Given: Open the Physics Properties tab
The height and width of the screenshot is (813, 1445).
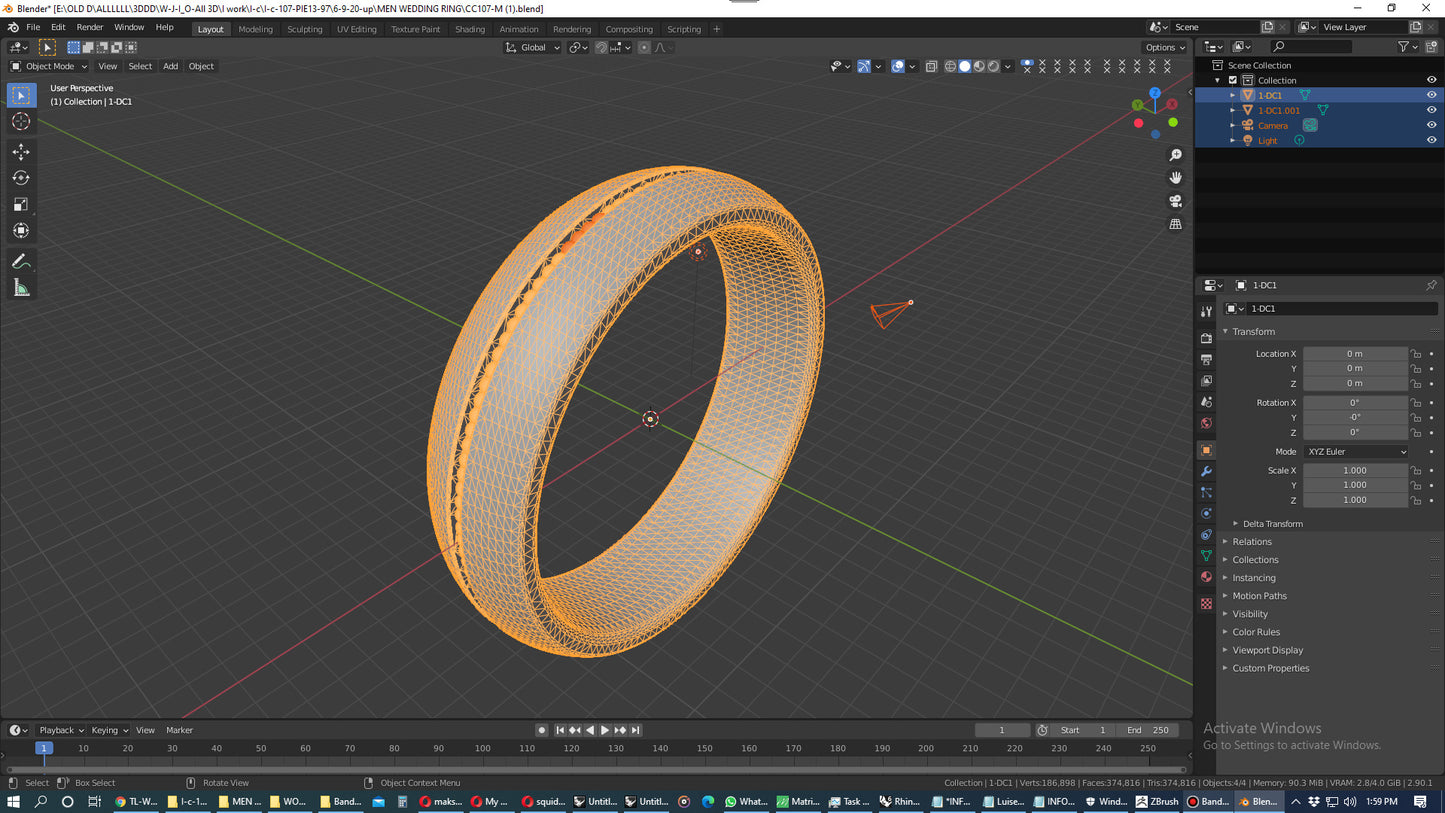Looking at the screenshot, I should [x=1206, y=513].
